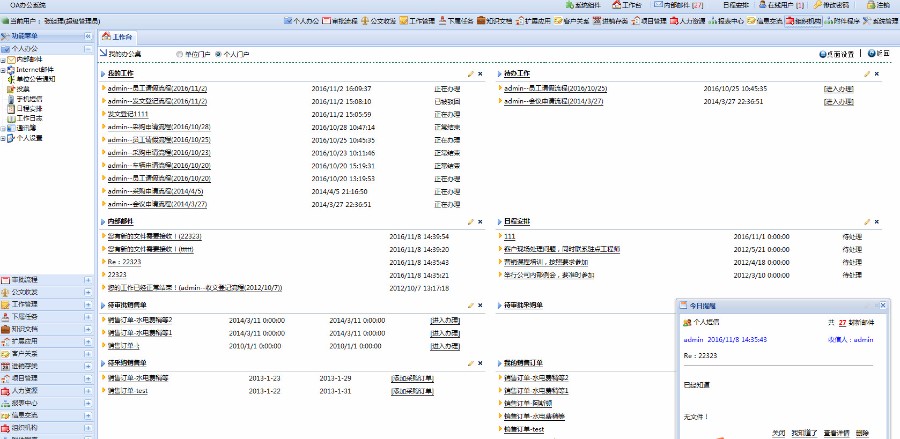Expand the 知识文档 sidebar section

pos(88,329)
